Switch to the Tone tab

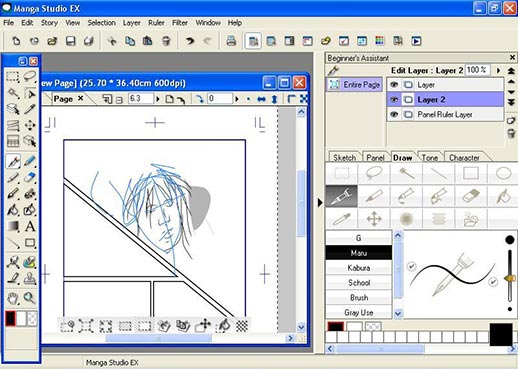[430, 157]
